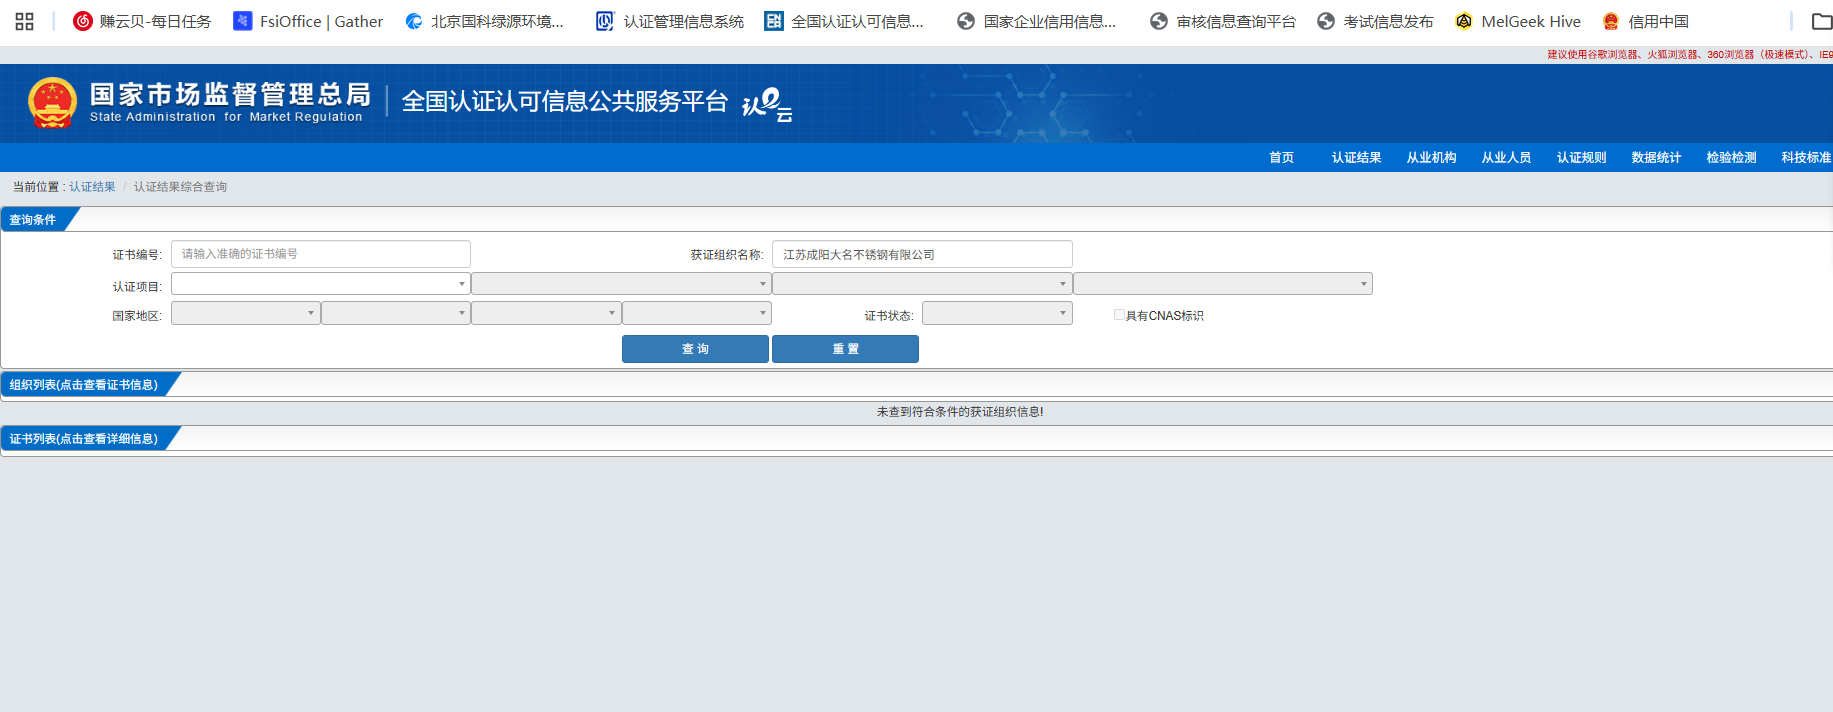Go to the 首页 menu item
This screenshot has width=1833, height=712.
pos(1281,158)
